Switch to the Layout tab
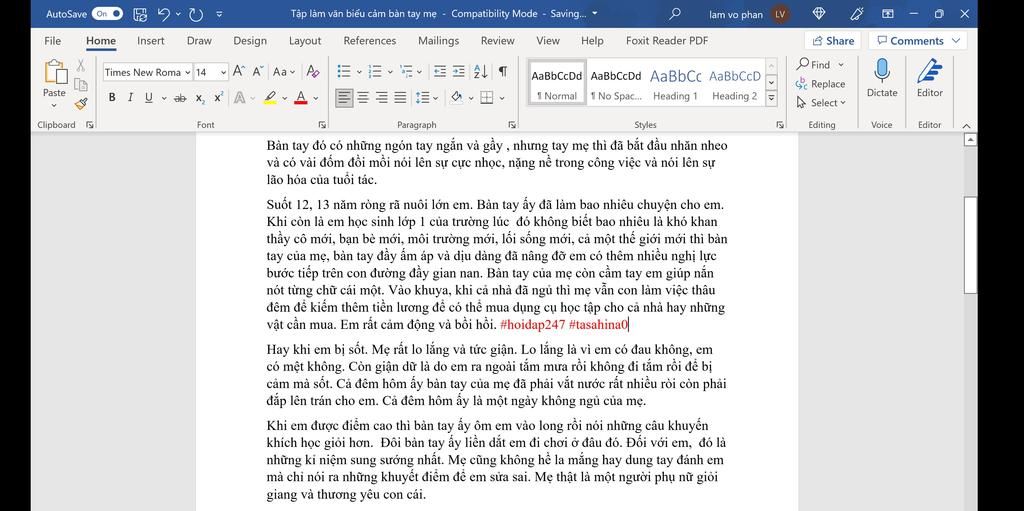 coord(305,41)
